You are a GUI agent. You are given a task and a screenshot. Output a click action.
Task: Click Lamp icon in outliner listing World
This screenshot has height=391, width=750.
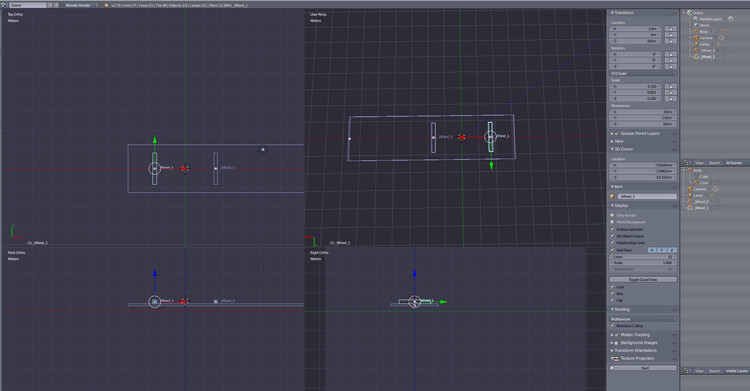point(696,44)
